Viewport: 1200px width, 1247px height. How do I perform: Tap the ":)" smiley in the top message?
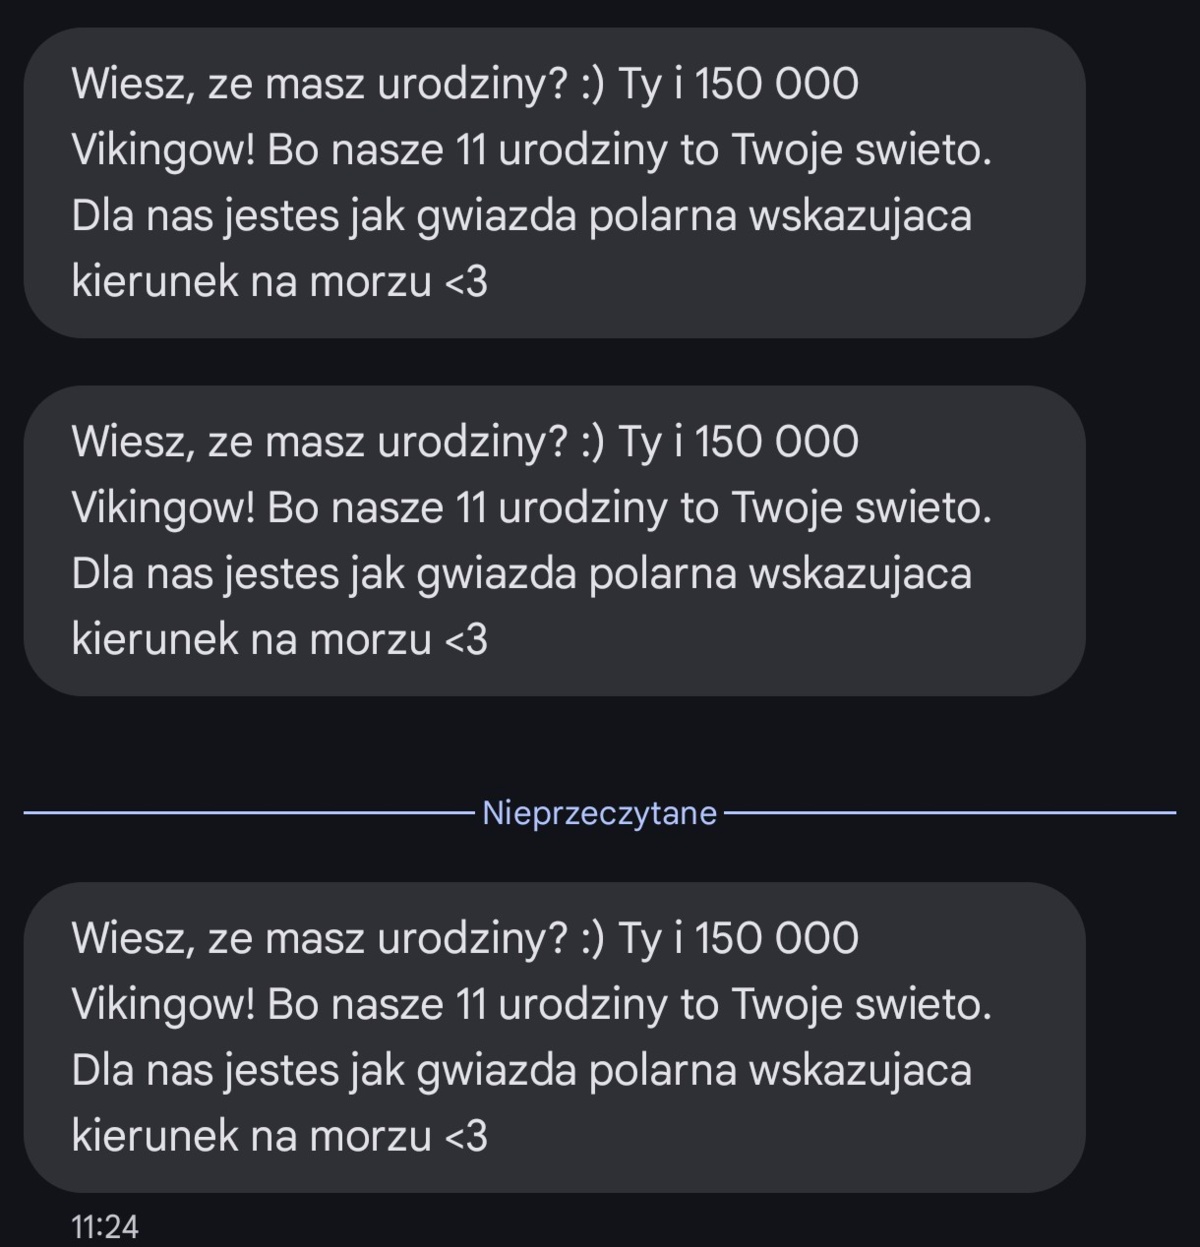(592, 84)
